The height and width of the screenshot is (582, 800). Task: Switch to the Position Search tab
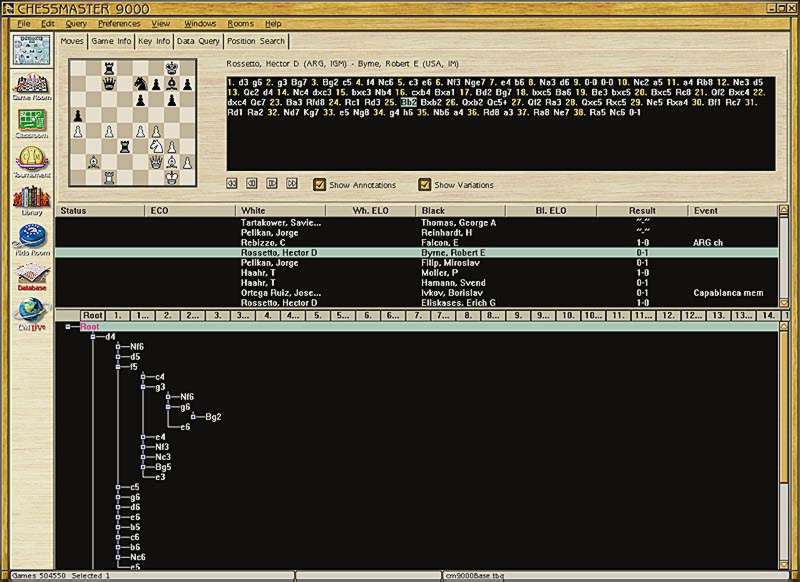click(x=256, y=41)
